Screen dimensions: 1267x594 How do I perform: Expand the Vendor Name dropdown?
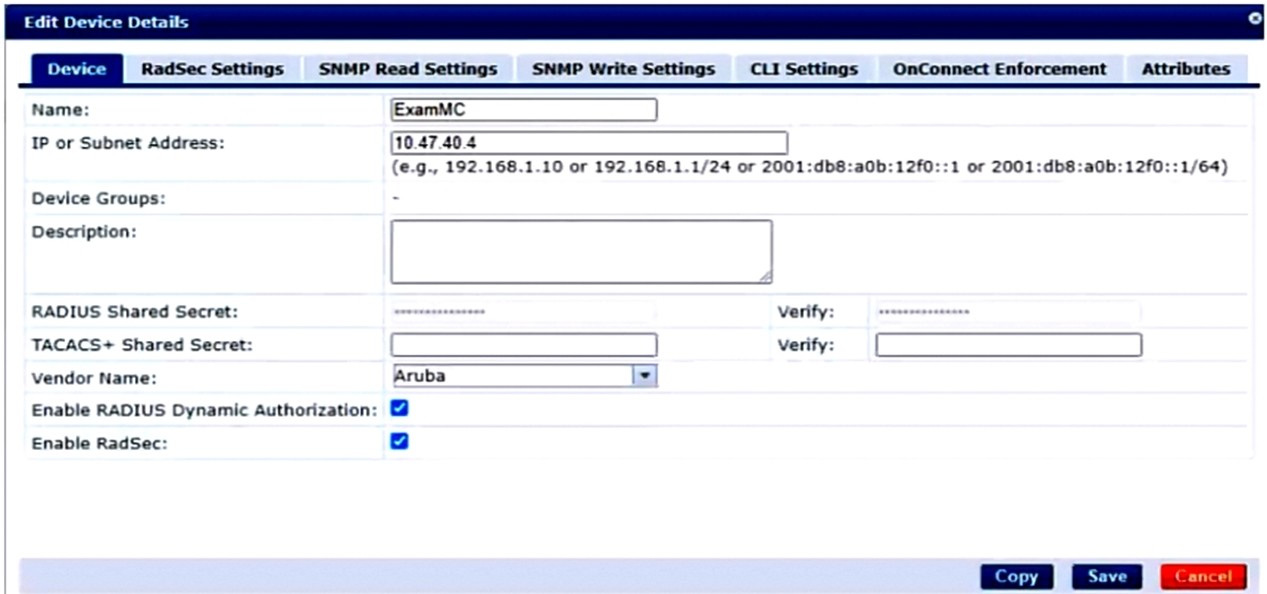click(x=645, y=376)
